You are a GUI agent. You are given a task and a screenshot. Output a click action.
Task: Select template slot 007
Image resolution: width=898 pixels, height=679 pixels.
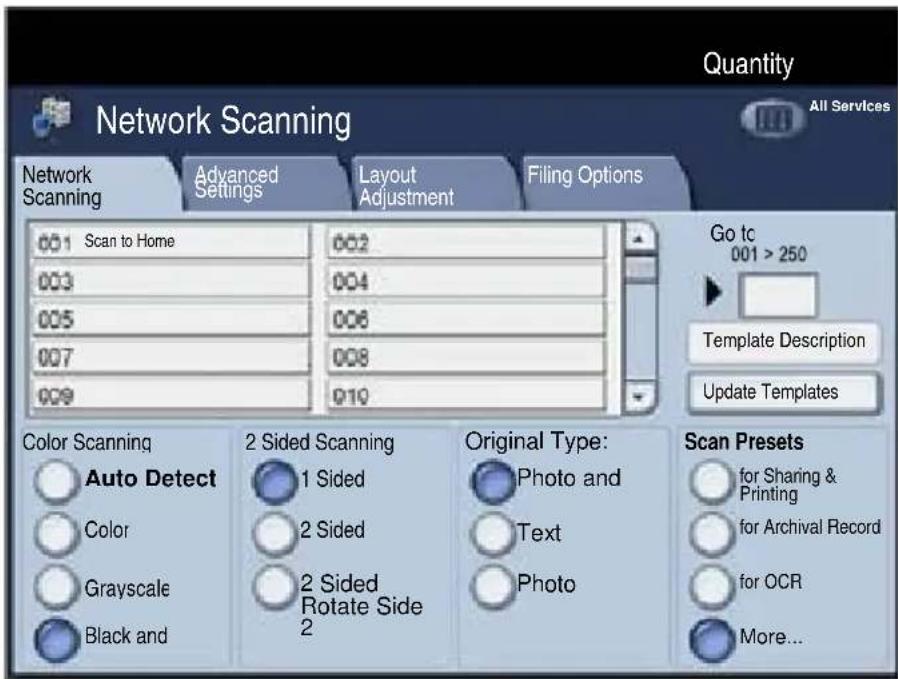coord(171,357)
